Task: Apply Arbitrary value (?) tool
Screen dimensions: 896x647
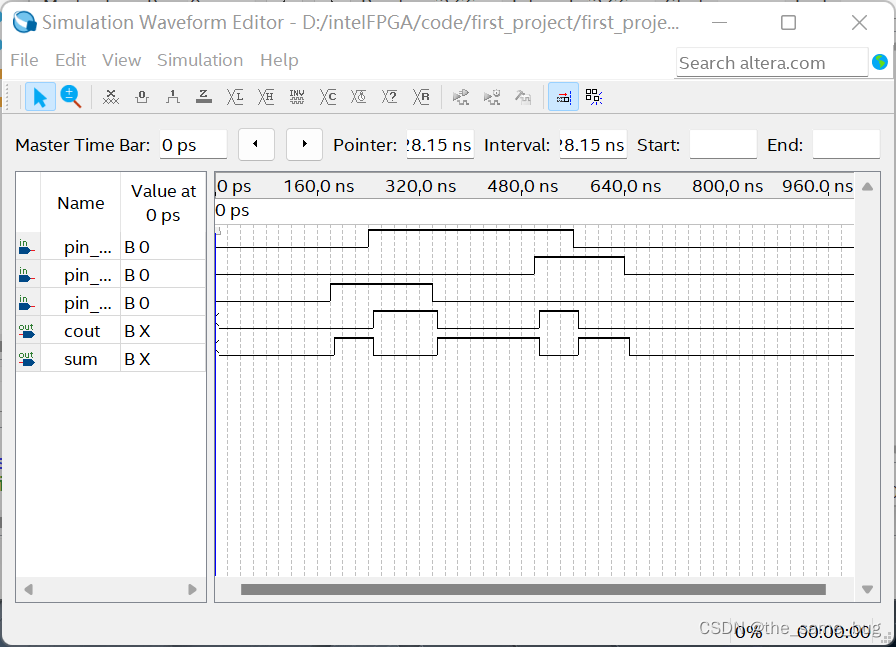Action: tap(390, 97)
